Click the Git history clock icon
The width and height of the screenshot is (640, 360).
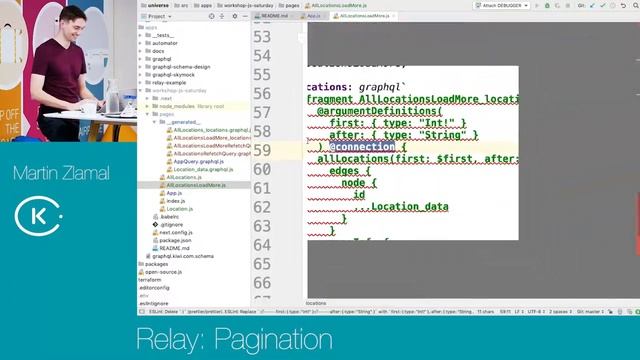(613, 6)
